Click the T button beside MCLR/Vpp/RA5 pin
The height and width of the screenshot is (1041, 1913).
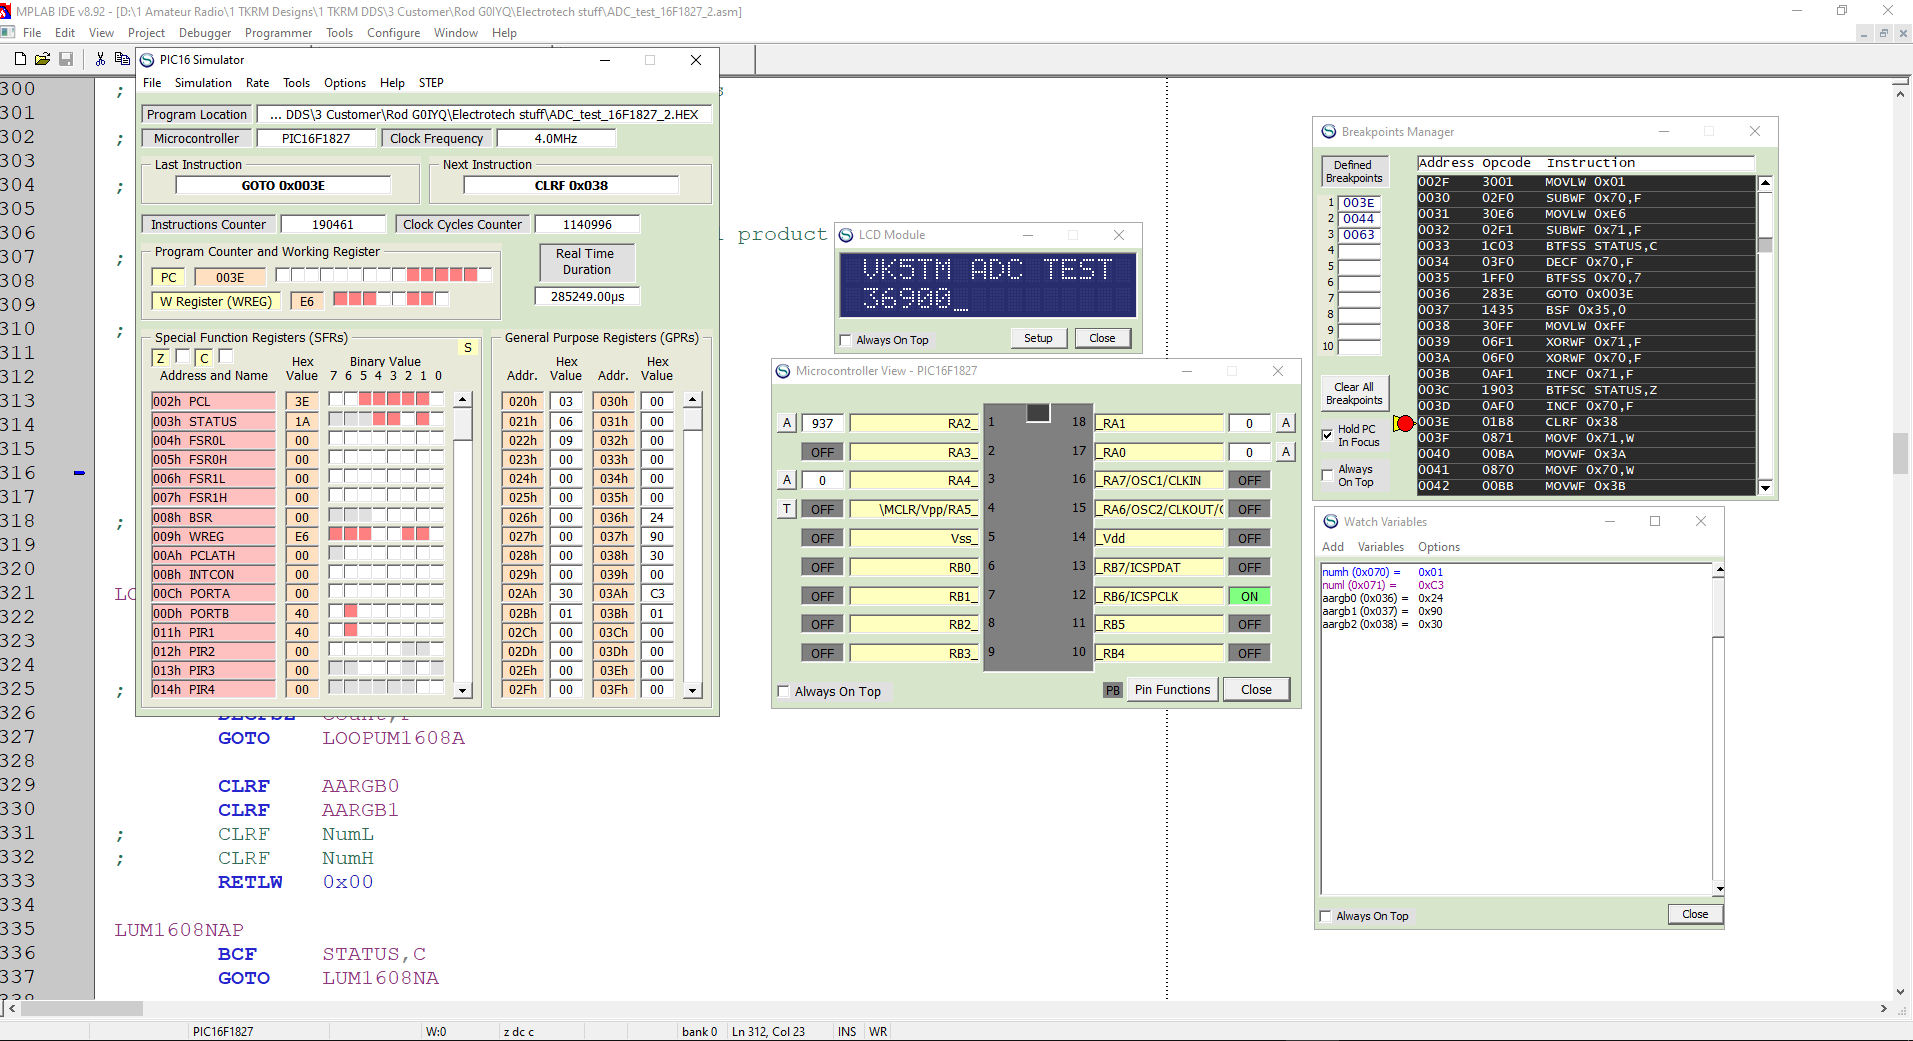(x=787, y=509)
